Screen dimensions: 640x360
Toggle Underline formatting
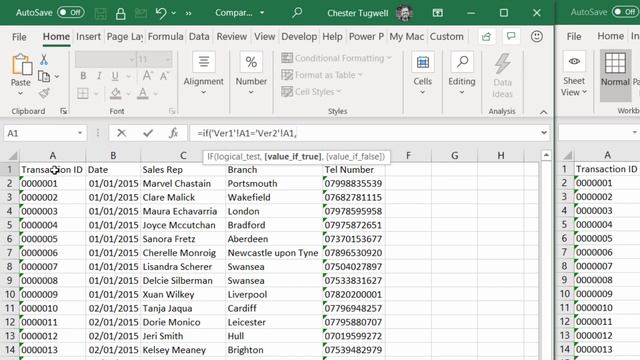coord(115,76)
